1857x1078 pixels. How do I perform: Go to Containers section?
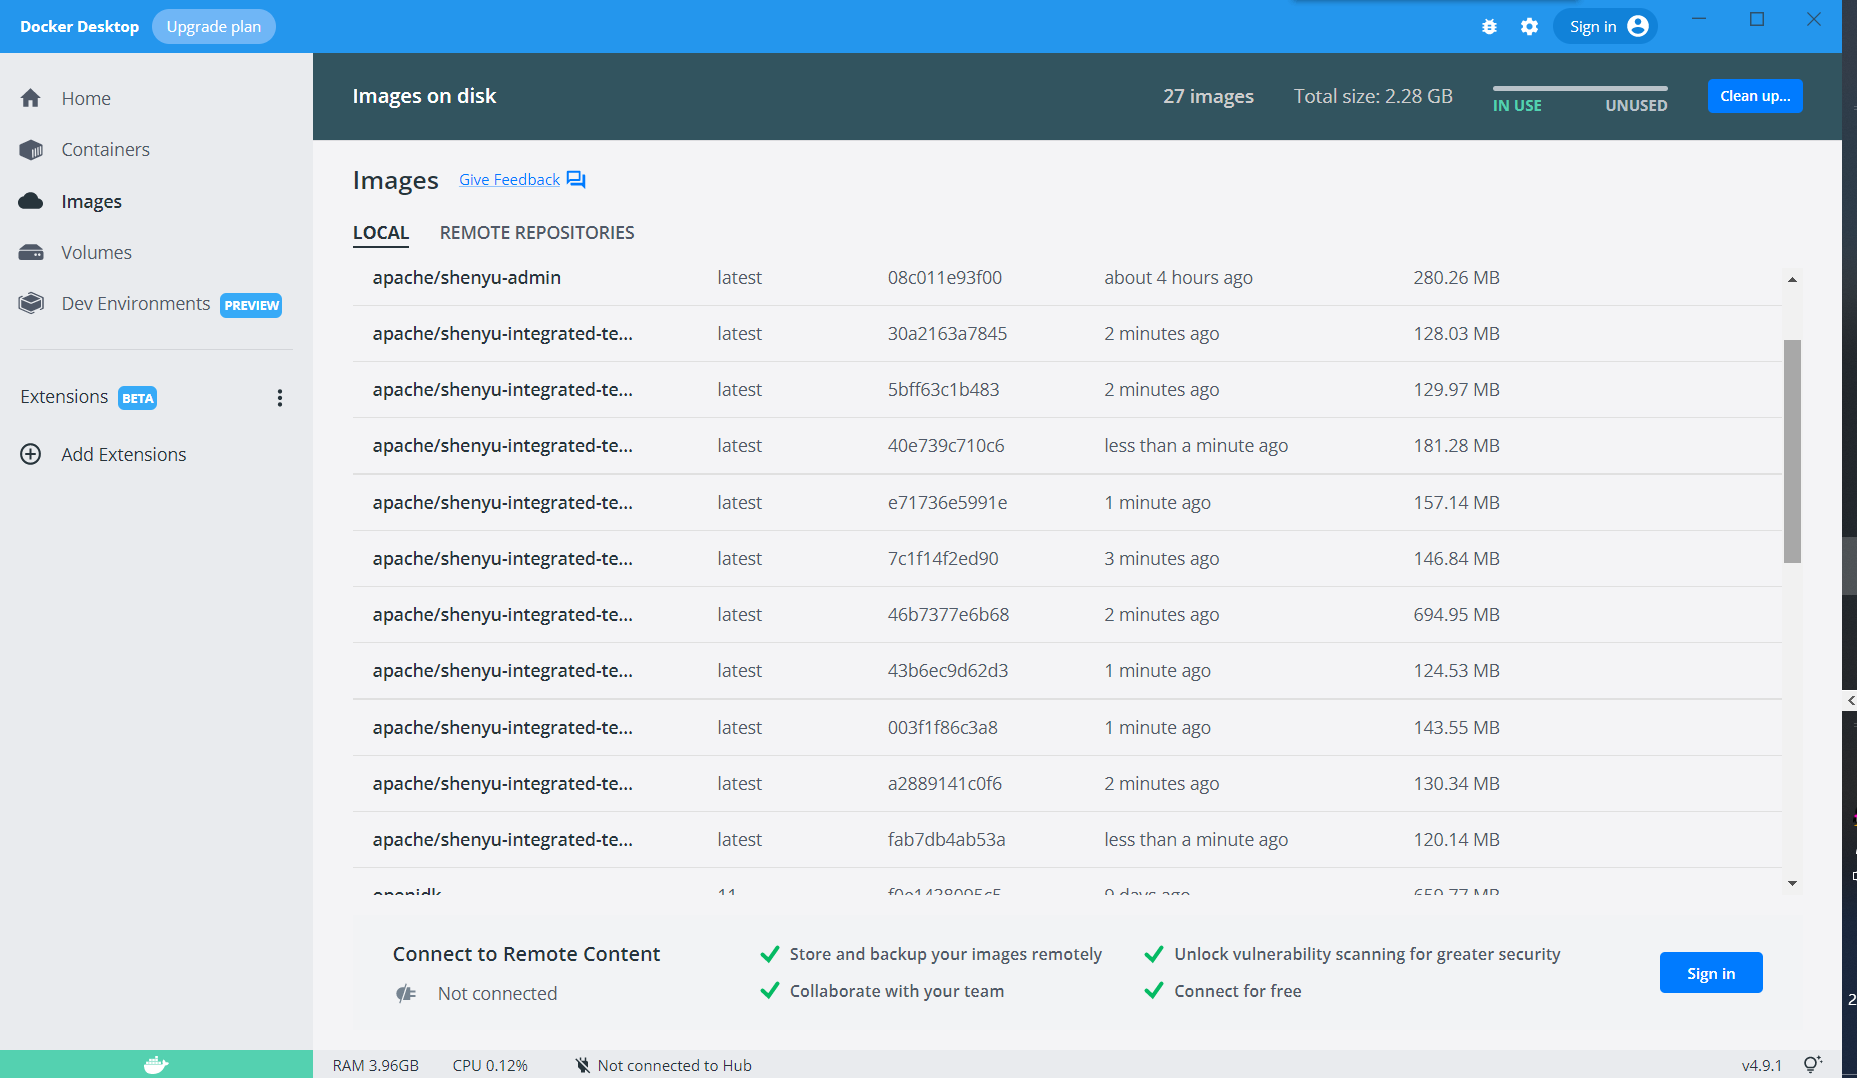tap(105, 150)
